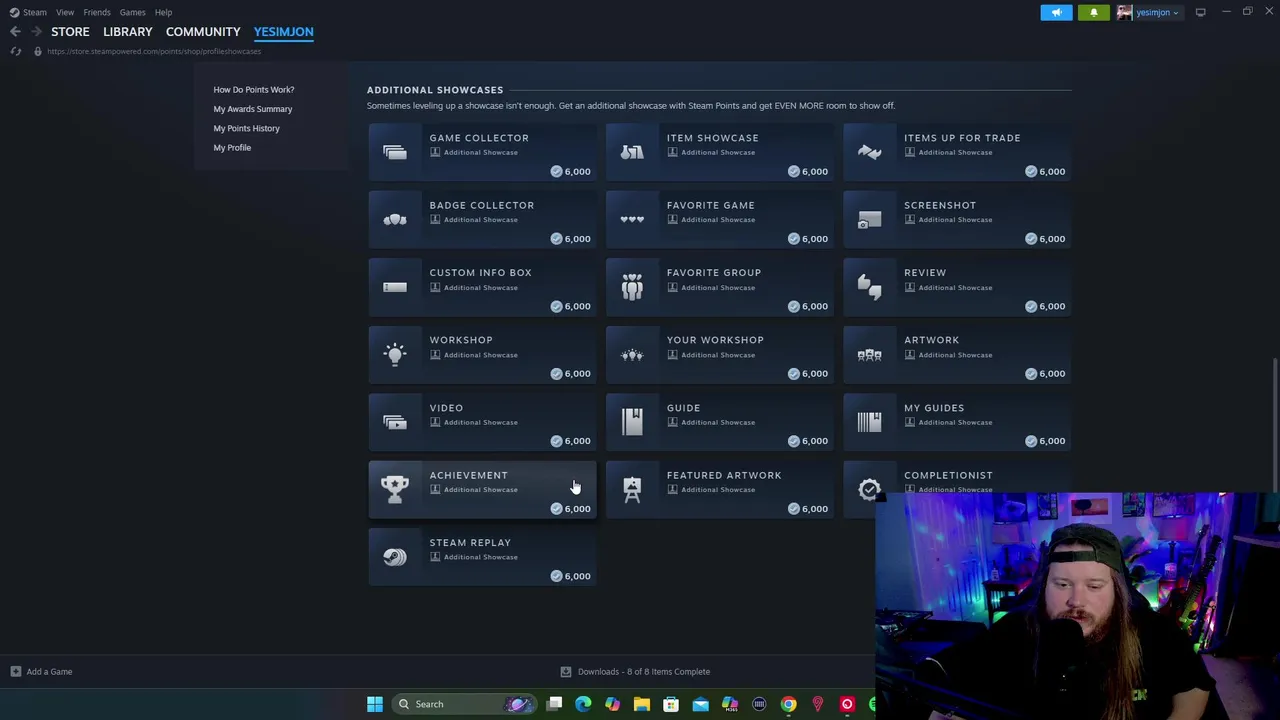Open the Screenshot showcase icon
Screen dimensions: 1280x720
pos(869,219)
